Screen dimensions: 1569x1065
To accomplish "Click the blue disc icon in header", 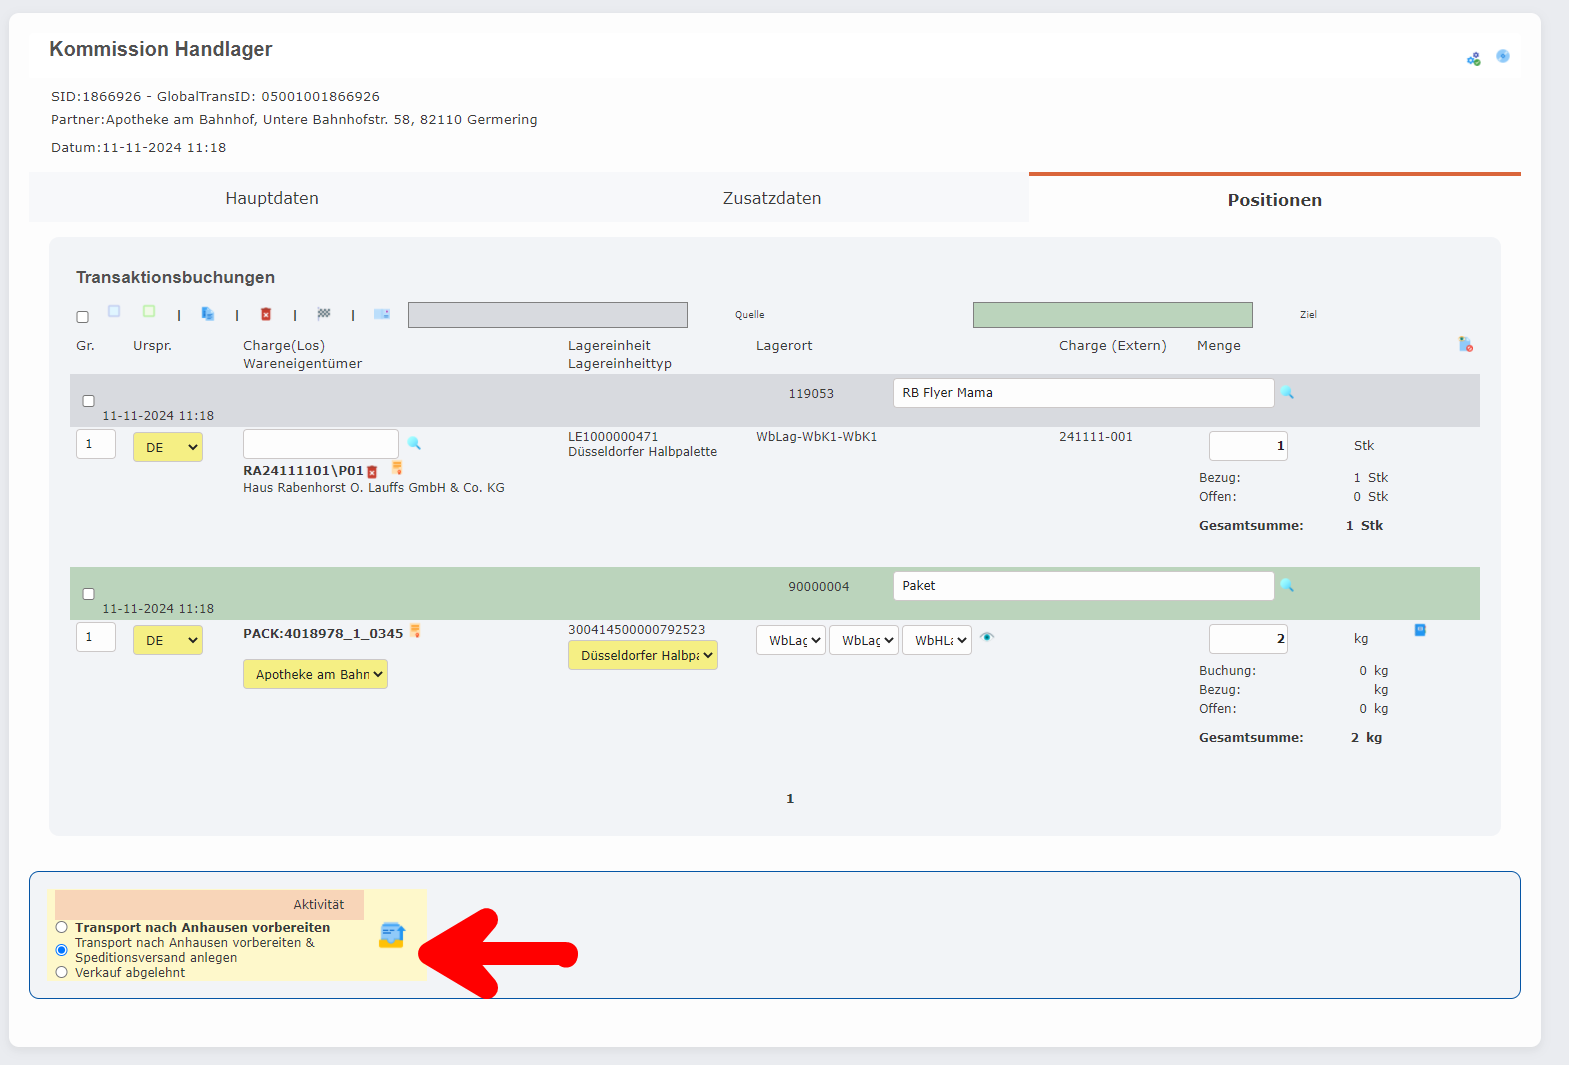I will pos(1503,56).
